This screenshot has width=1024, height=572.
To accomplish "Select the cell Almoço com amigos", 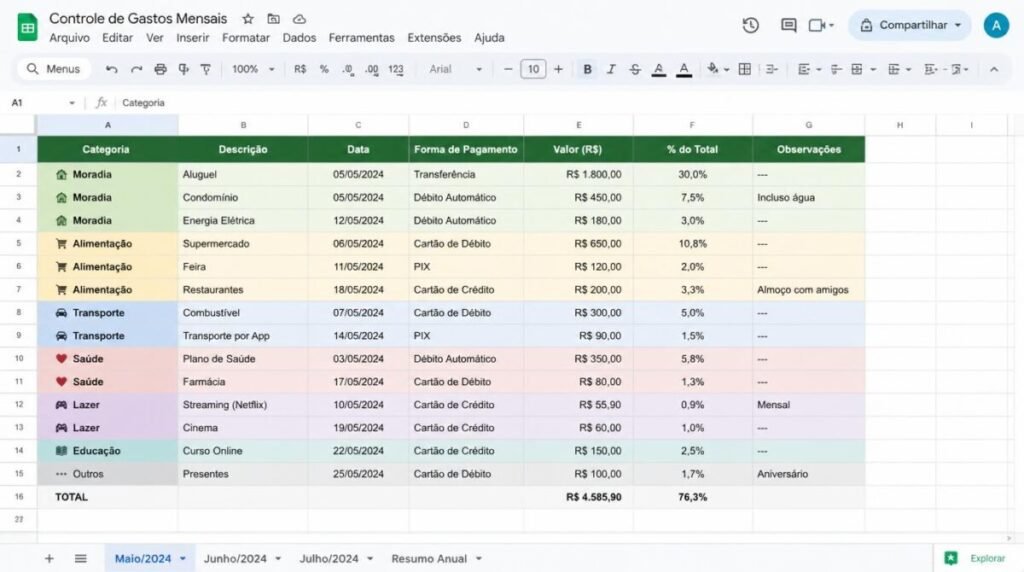I will pos(808,290).
